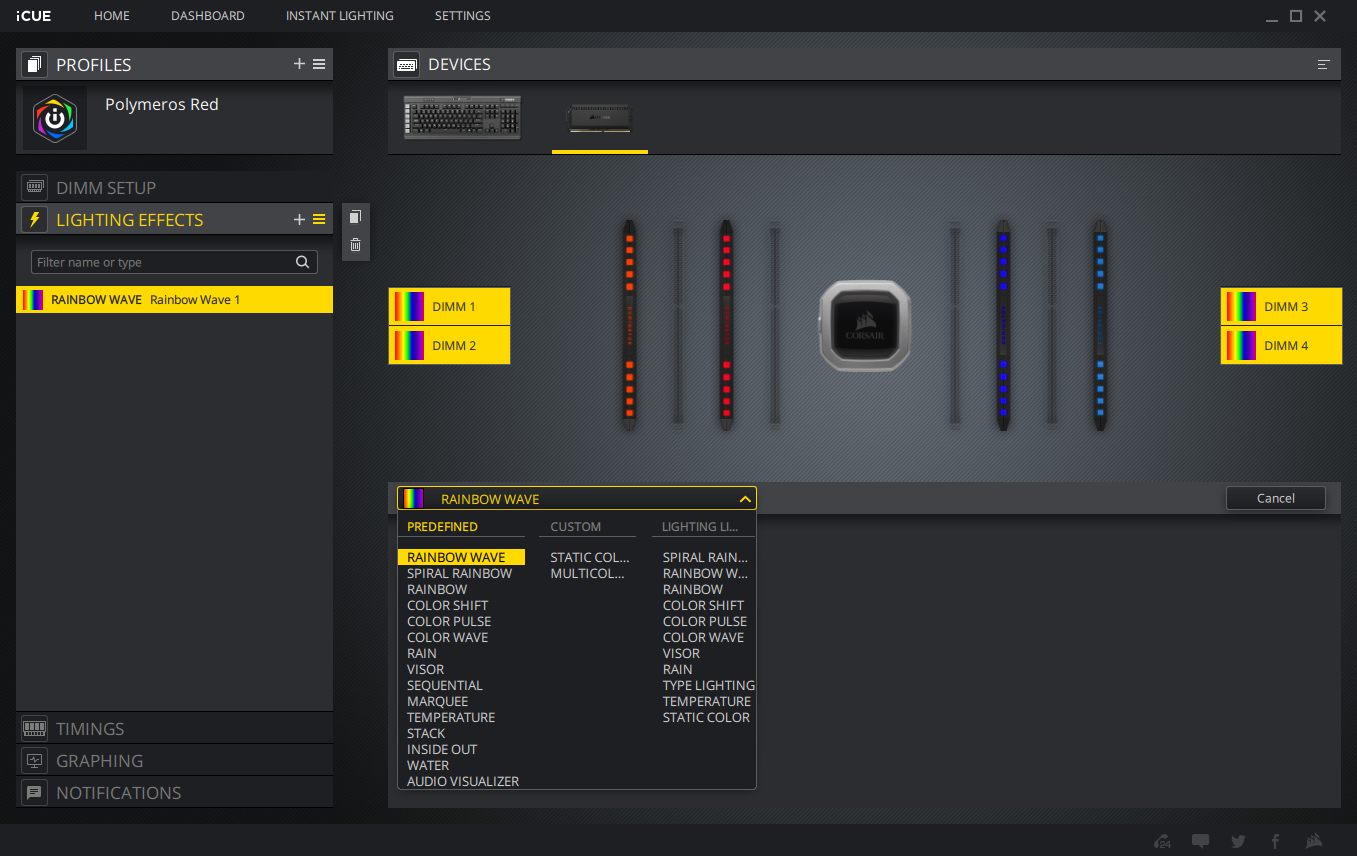1357x856 pixels.
Task: Toggle DIMM 1 selection
Action: [x=449, y=307]
